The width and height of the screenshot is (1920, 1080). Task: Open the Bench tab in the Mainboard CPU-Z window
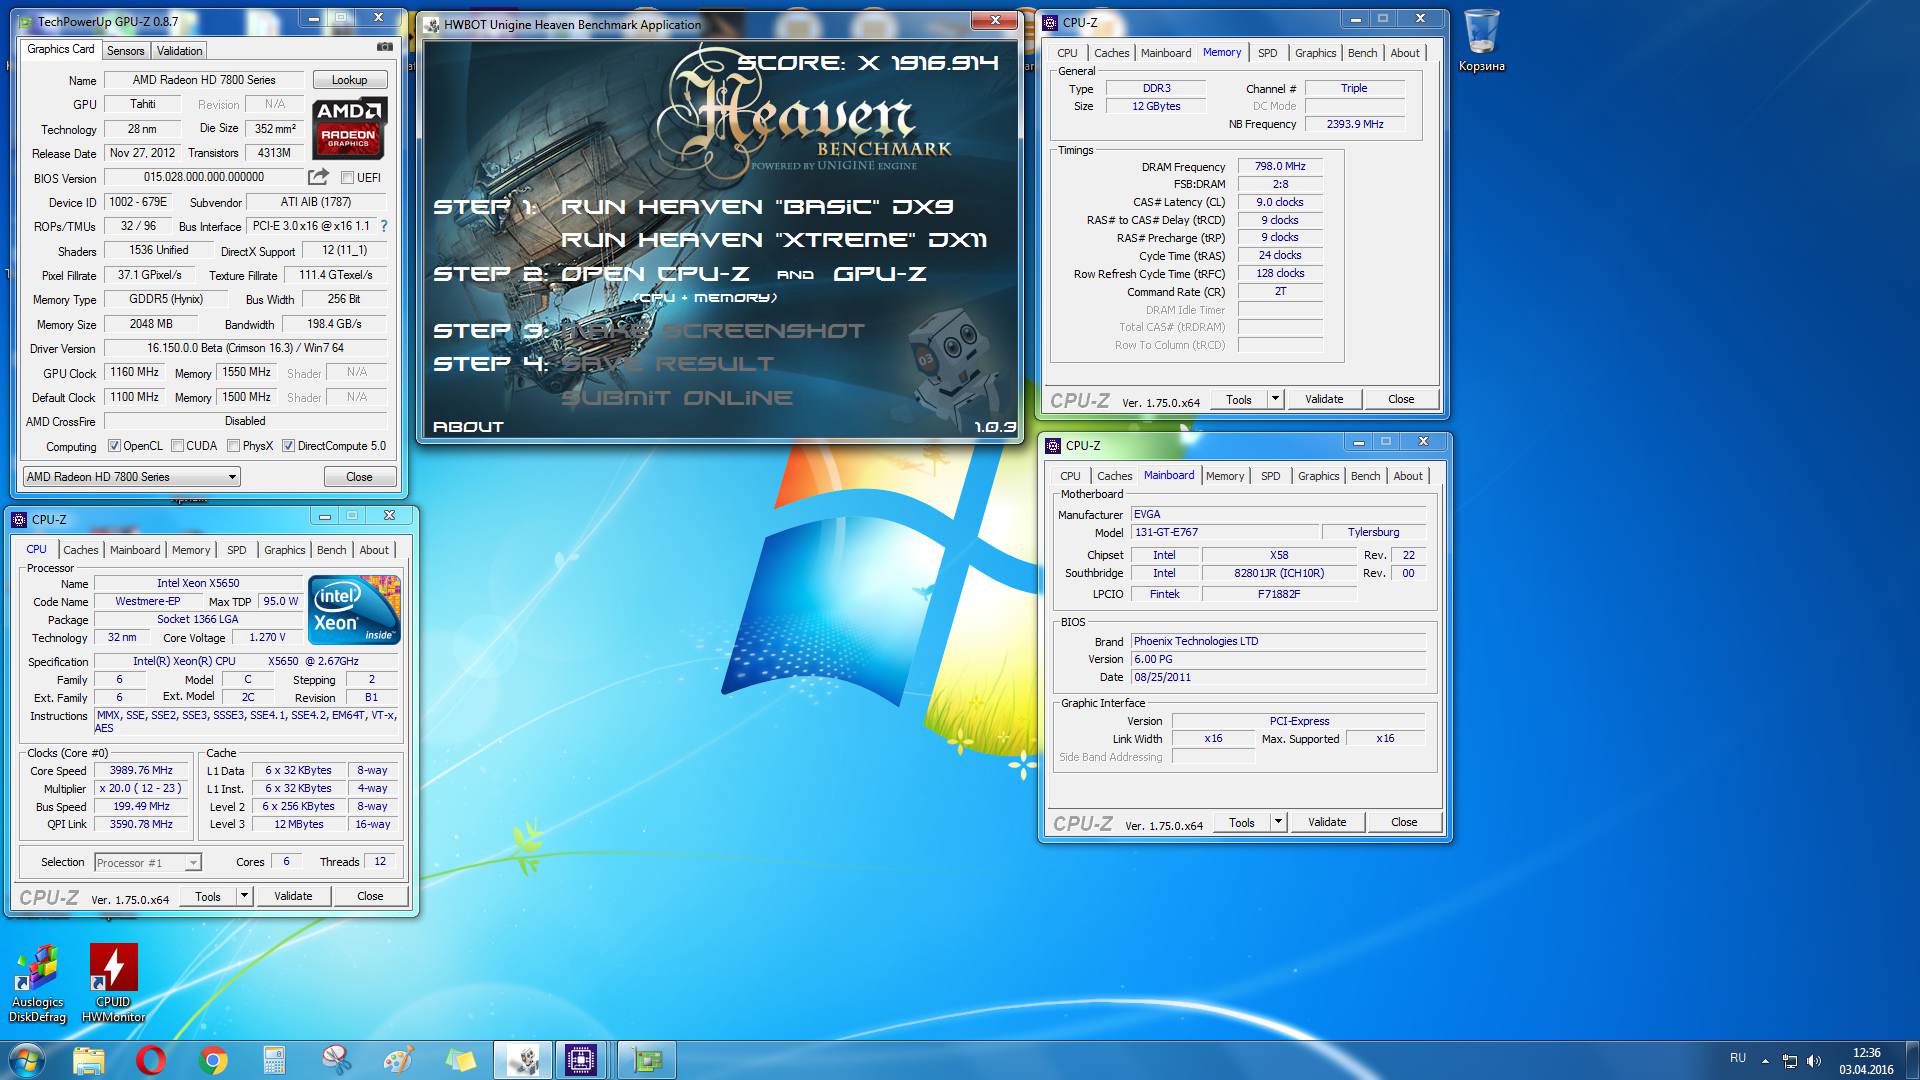pyautogui.click(x=1365, y=476)
